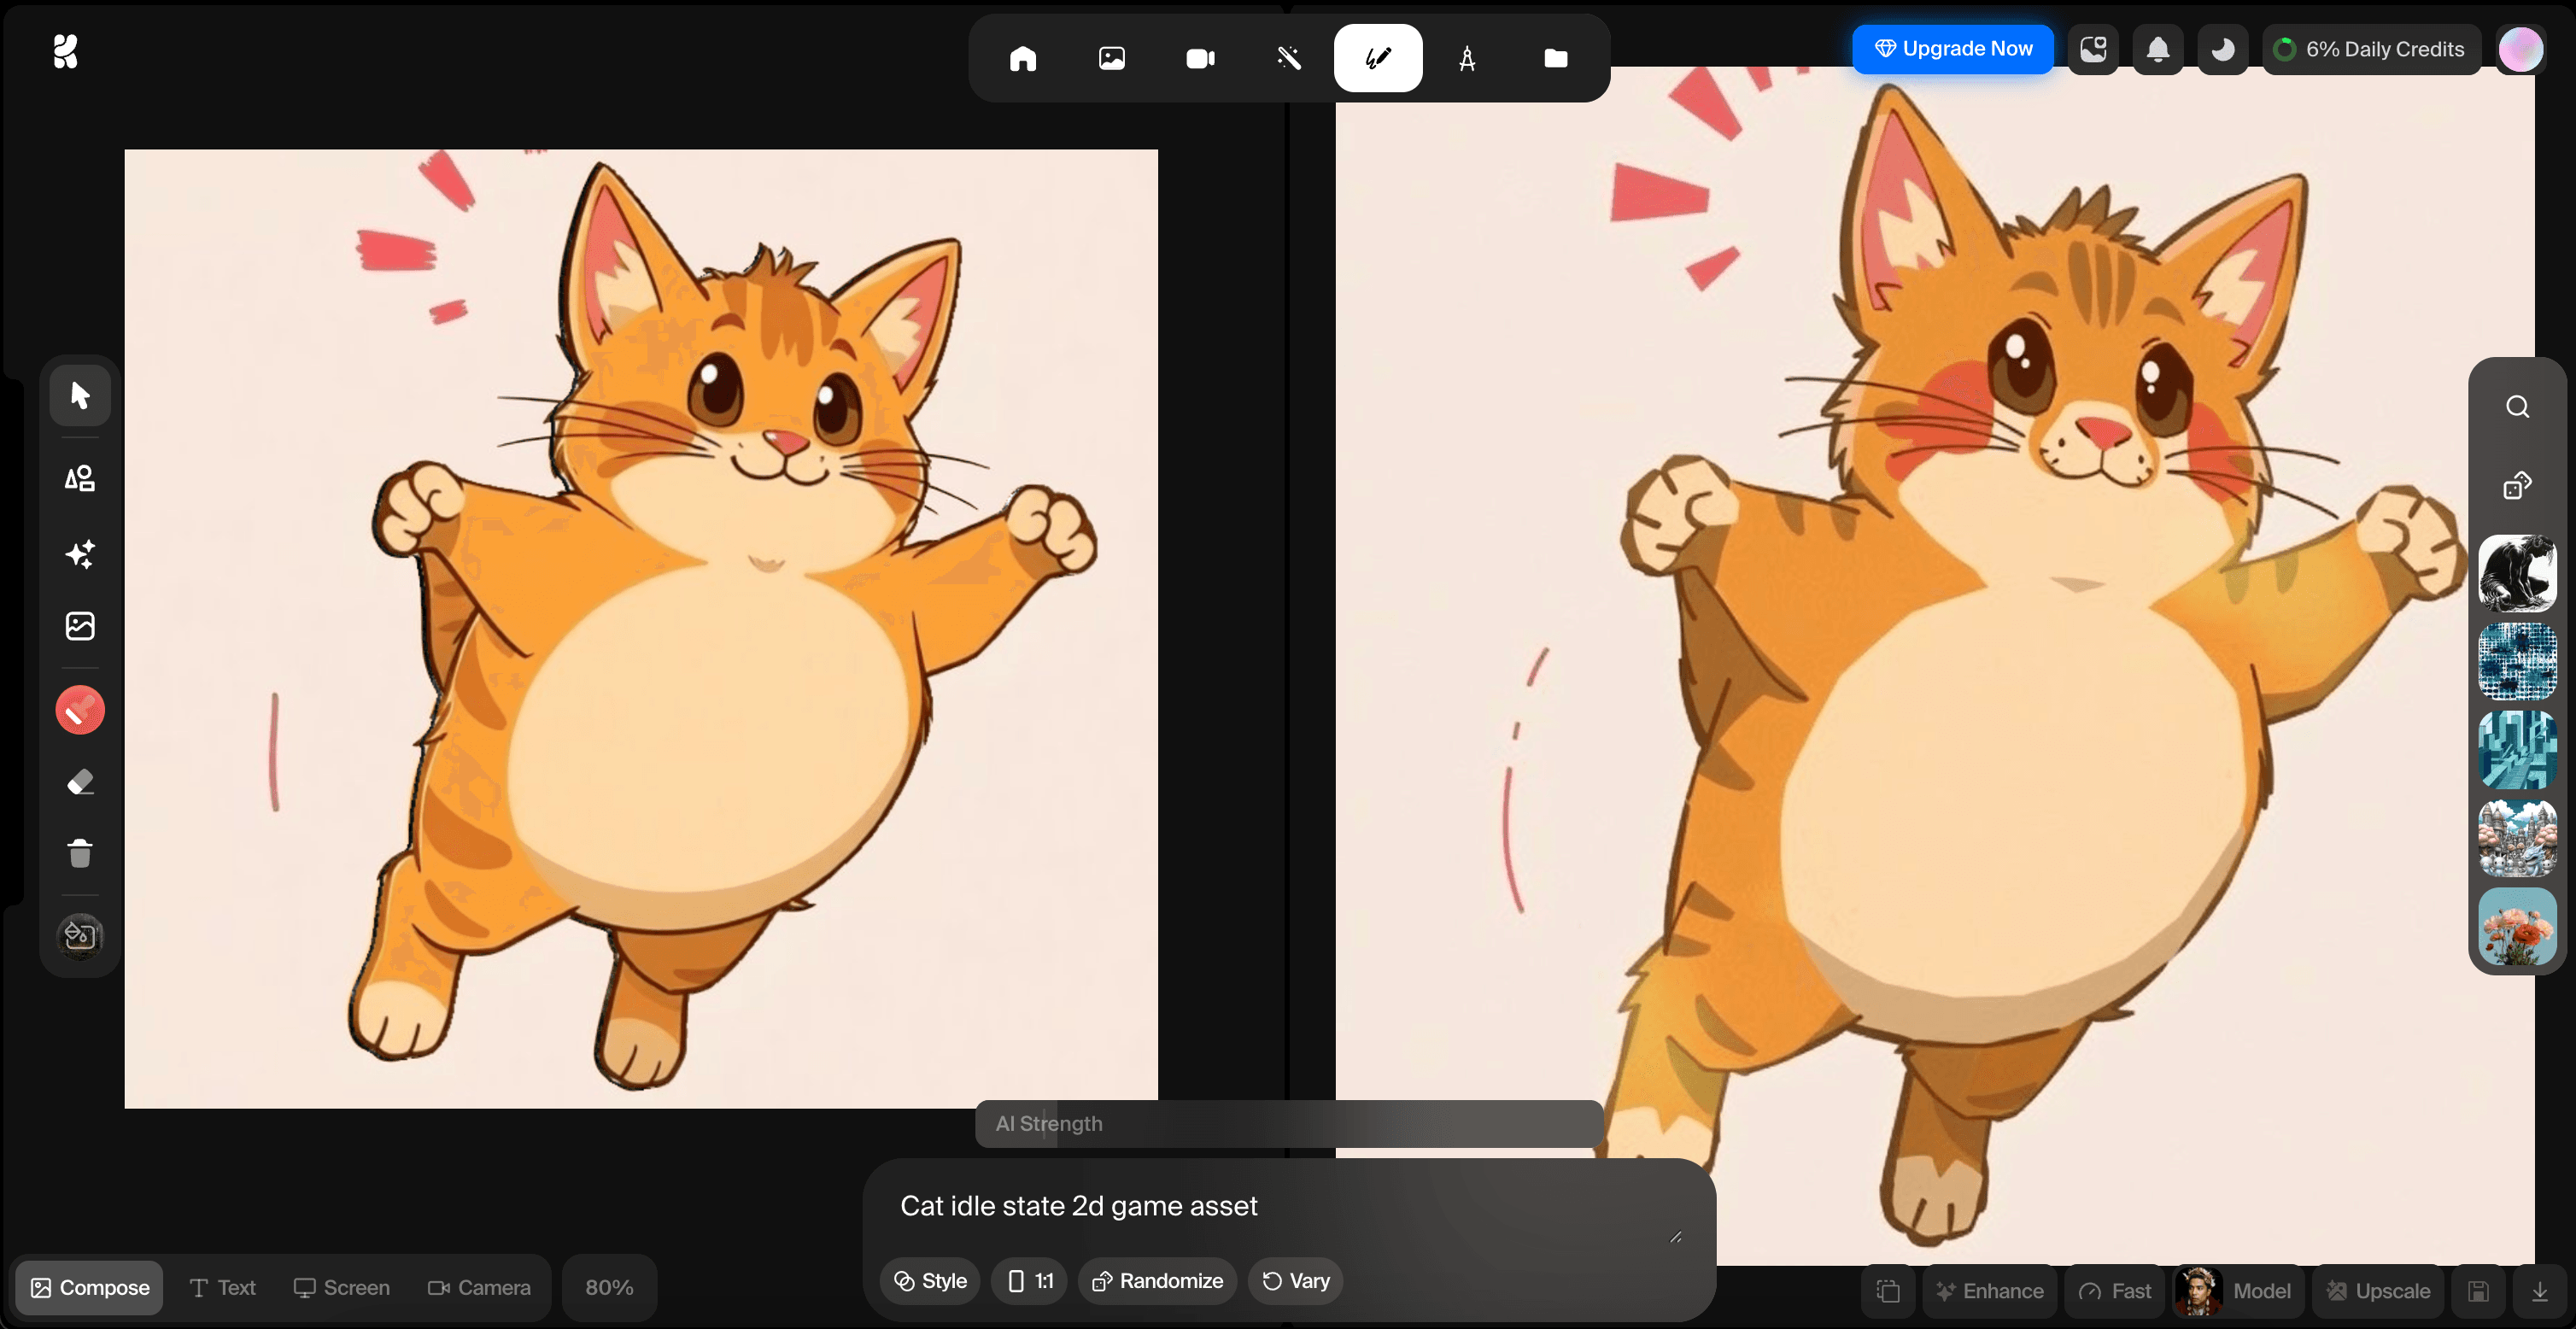Click the drawing canvas cat image
2576x1329 pixels.
(x=641, y=628)
